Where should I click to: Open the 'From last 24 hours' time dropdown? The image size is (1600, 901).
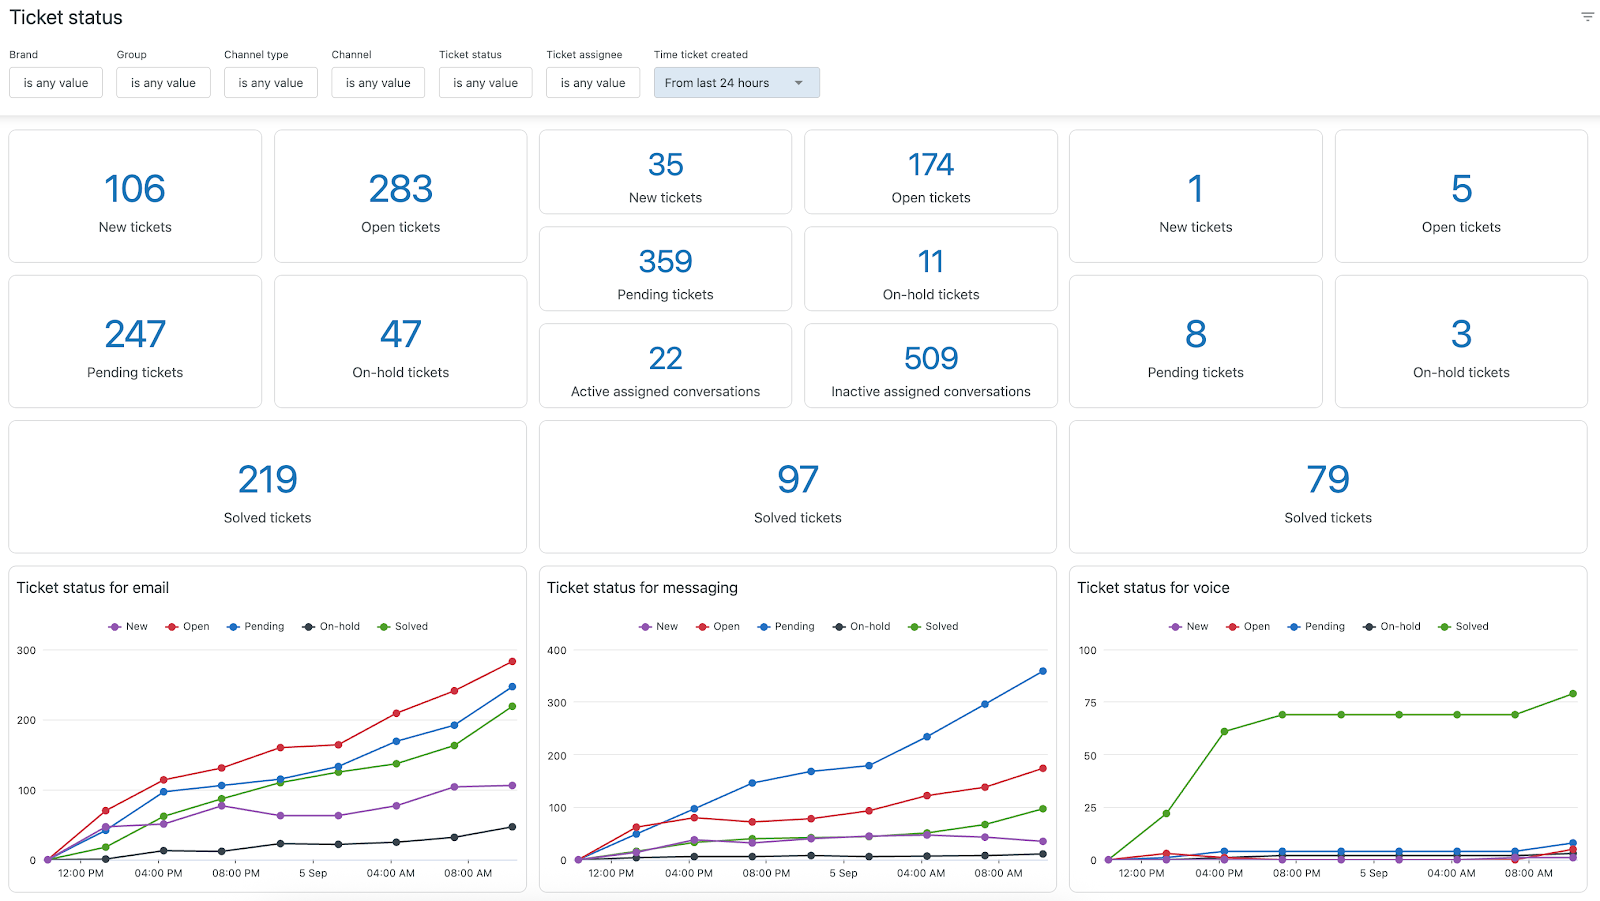[736, 83]
